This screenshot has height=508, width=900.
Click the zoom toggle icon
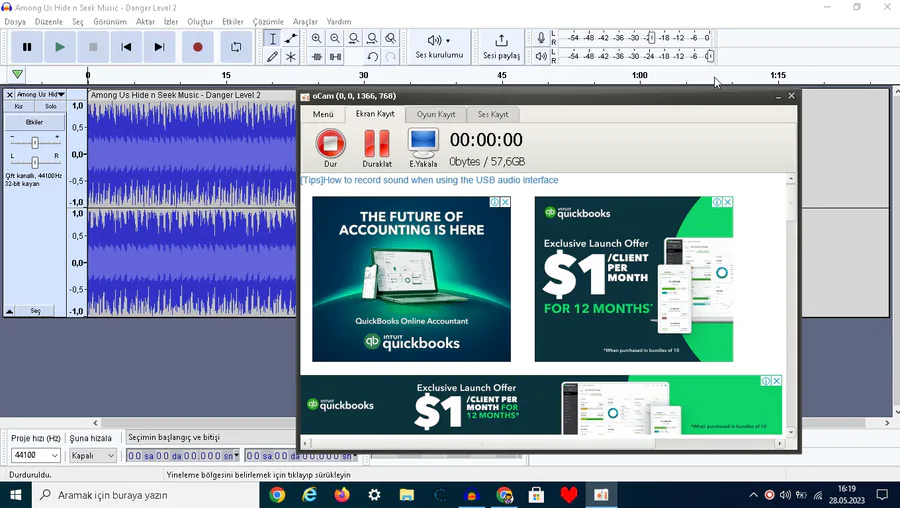point(391,38)
